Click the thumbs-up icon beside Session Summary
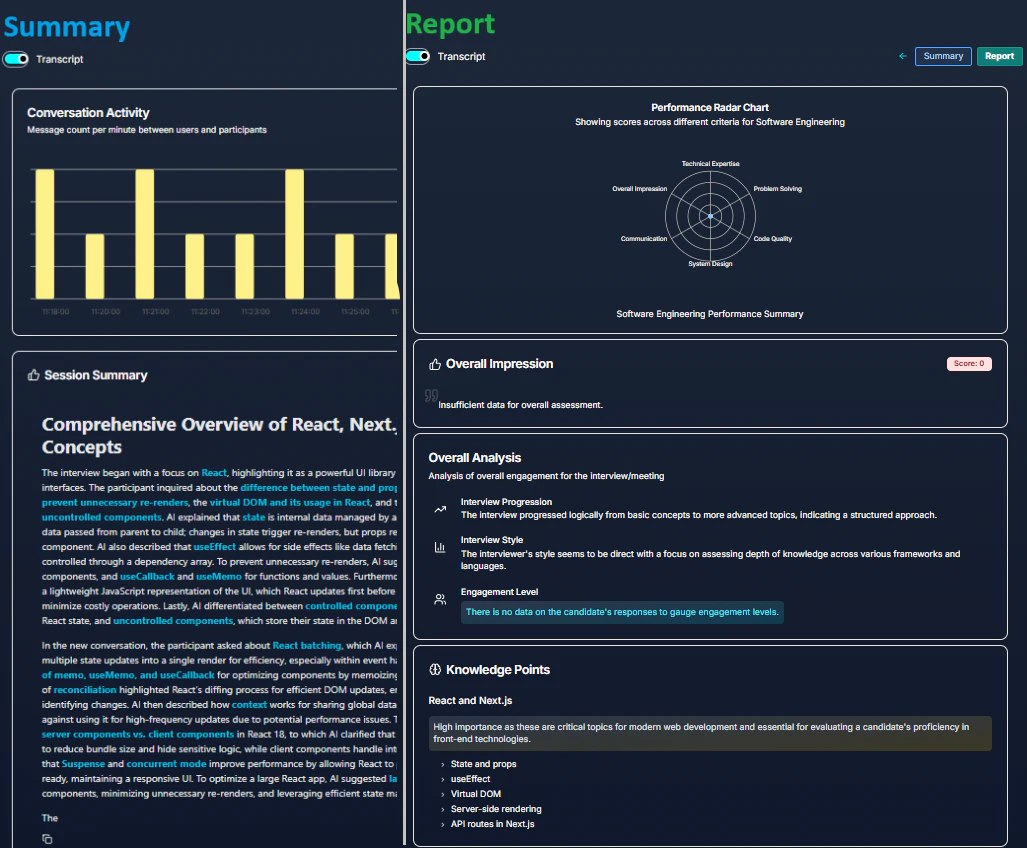This screenshot has height=848, width=1027. (x=34, y=375)
